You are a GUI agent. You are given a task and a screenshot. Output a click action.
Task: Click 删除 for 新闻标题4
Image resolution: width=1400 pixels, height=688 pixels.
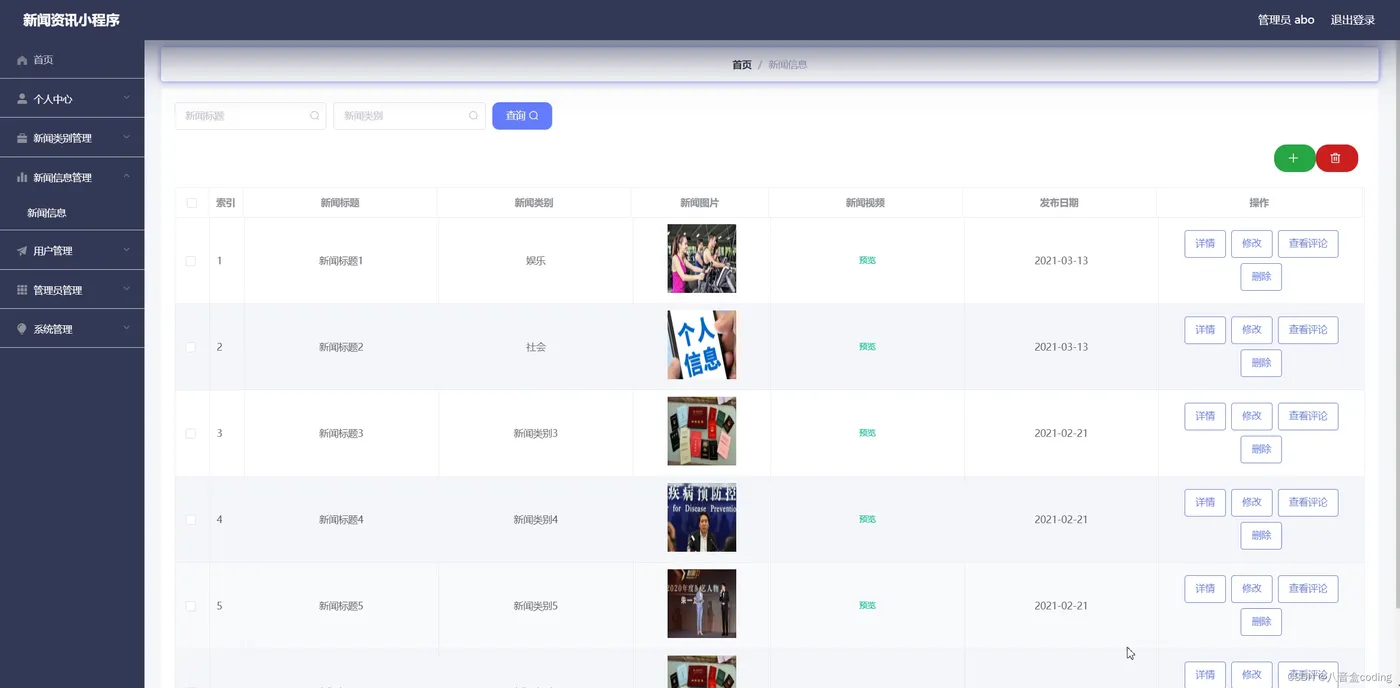[x=1261, y=536]
